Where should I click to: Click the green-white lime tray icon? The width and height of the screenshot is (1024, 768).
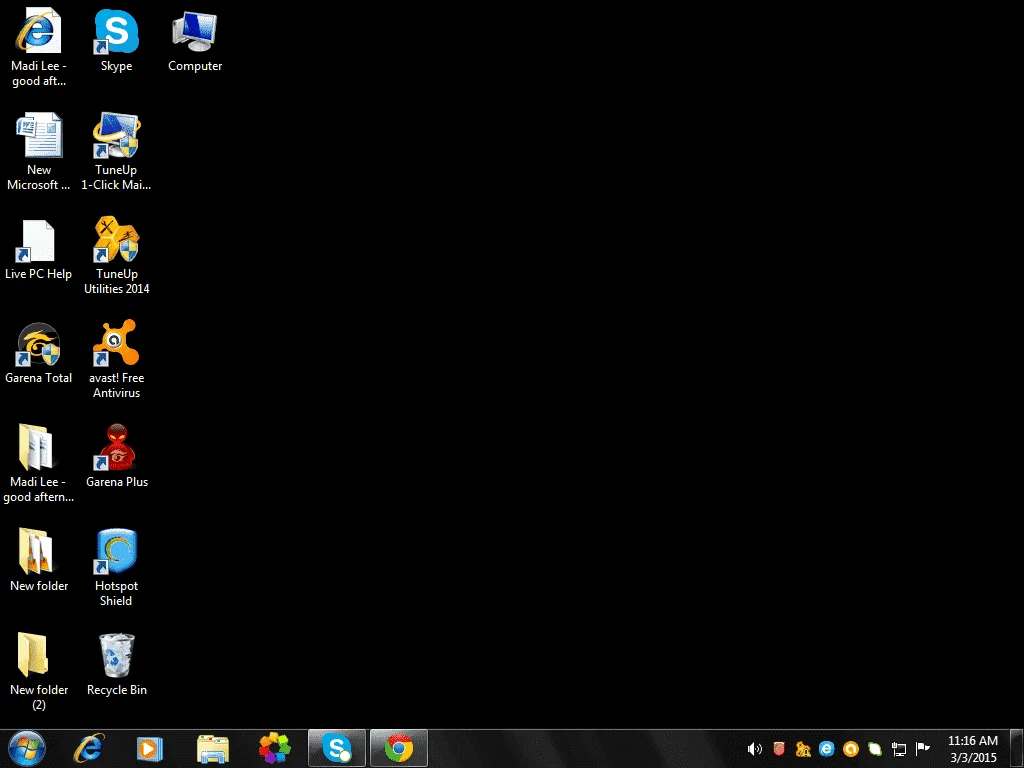pyautogui.click(x=874, y=749)
